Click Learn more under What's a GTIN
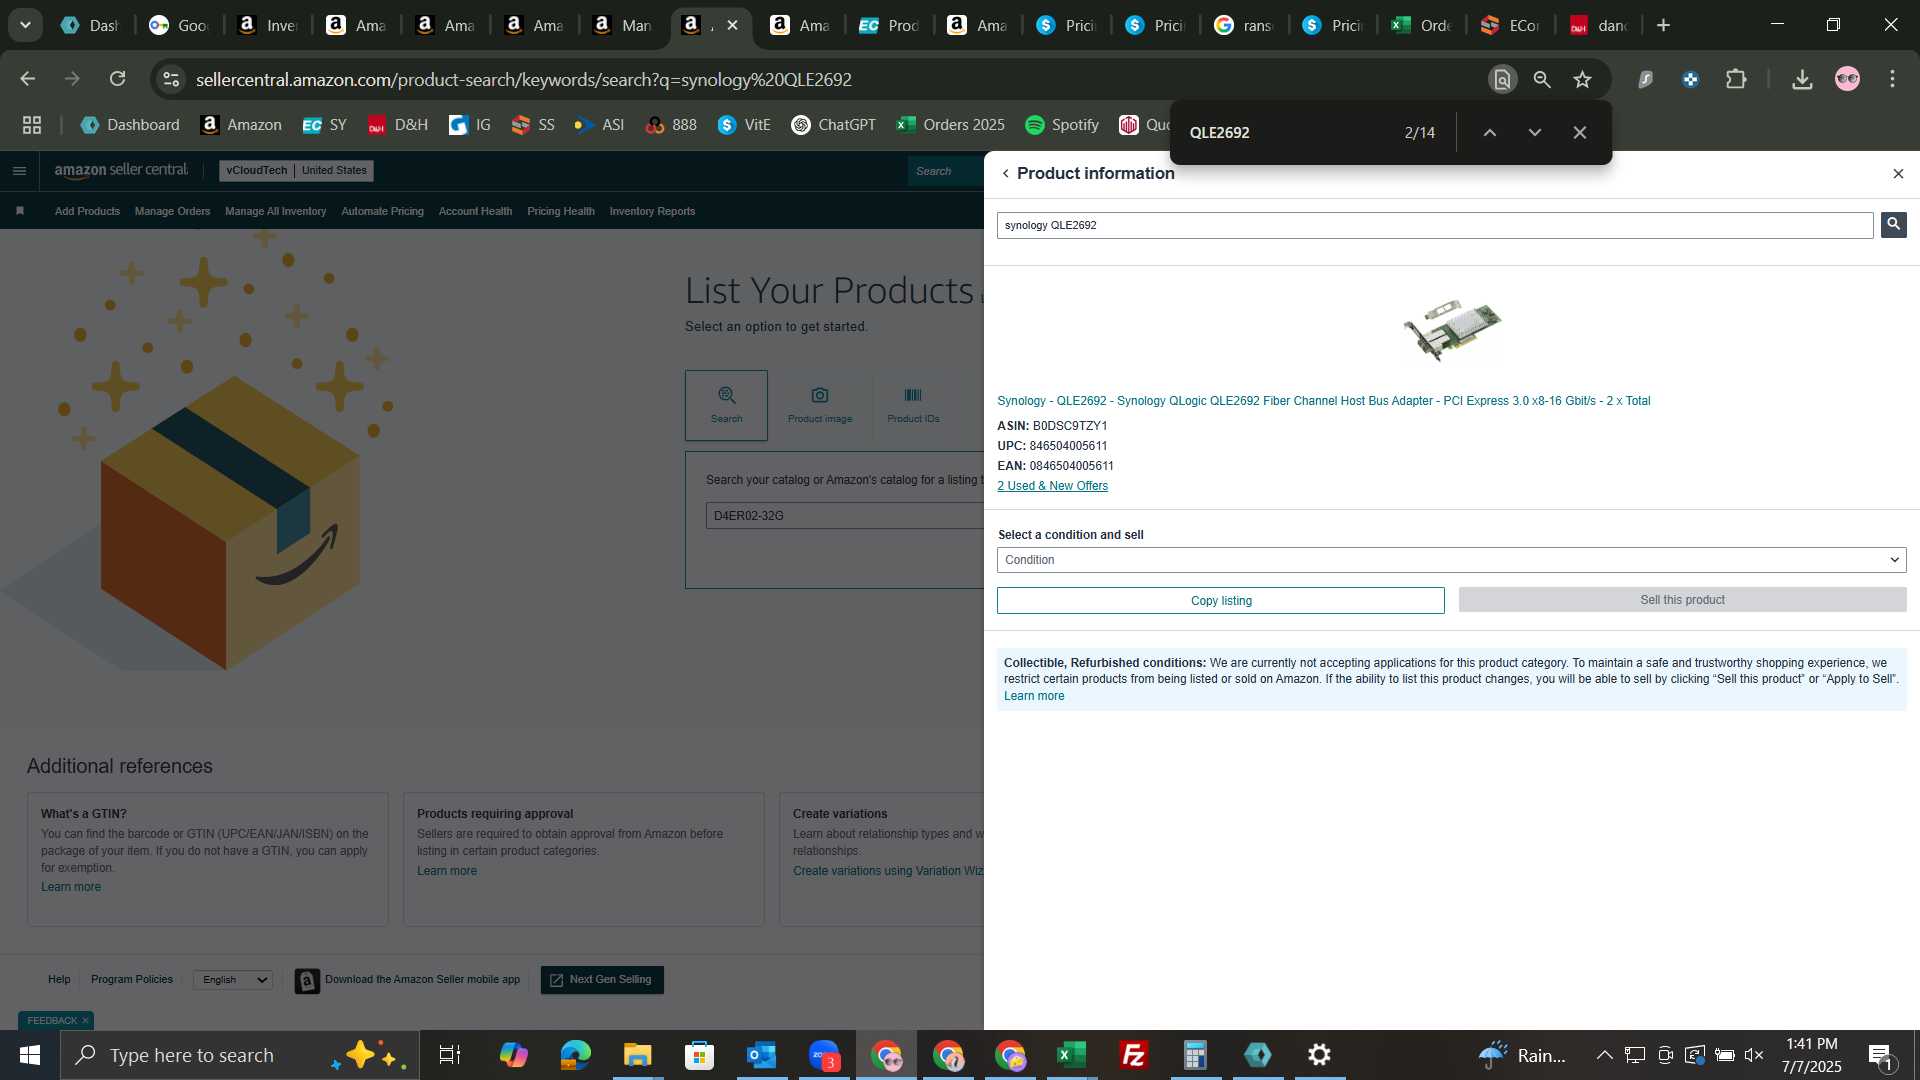This screenshot has width=1920, height=1080. point(71,887)
